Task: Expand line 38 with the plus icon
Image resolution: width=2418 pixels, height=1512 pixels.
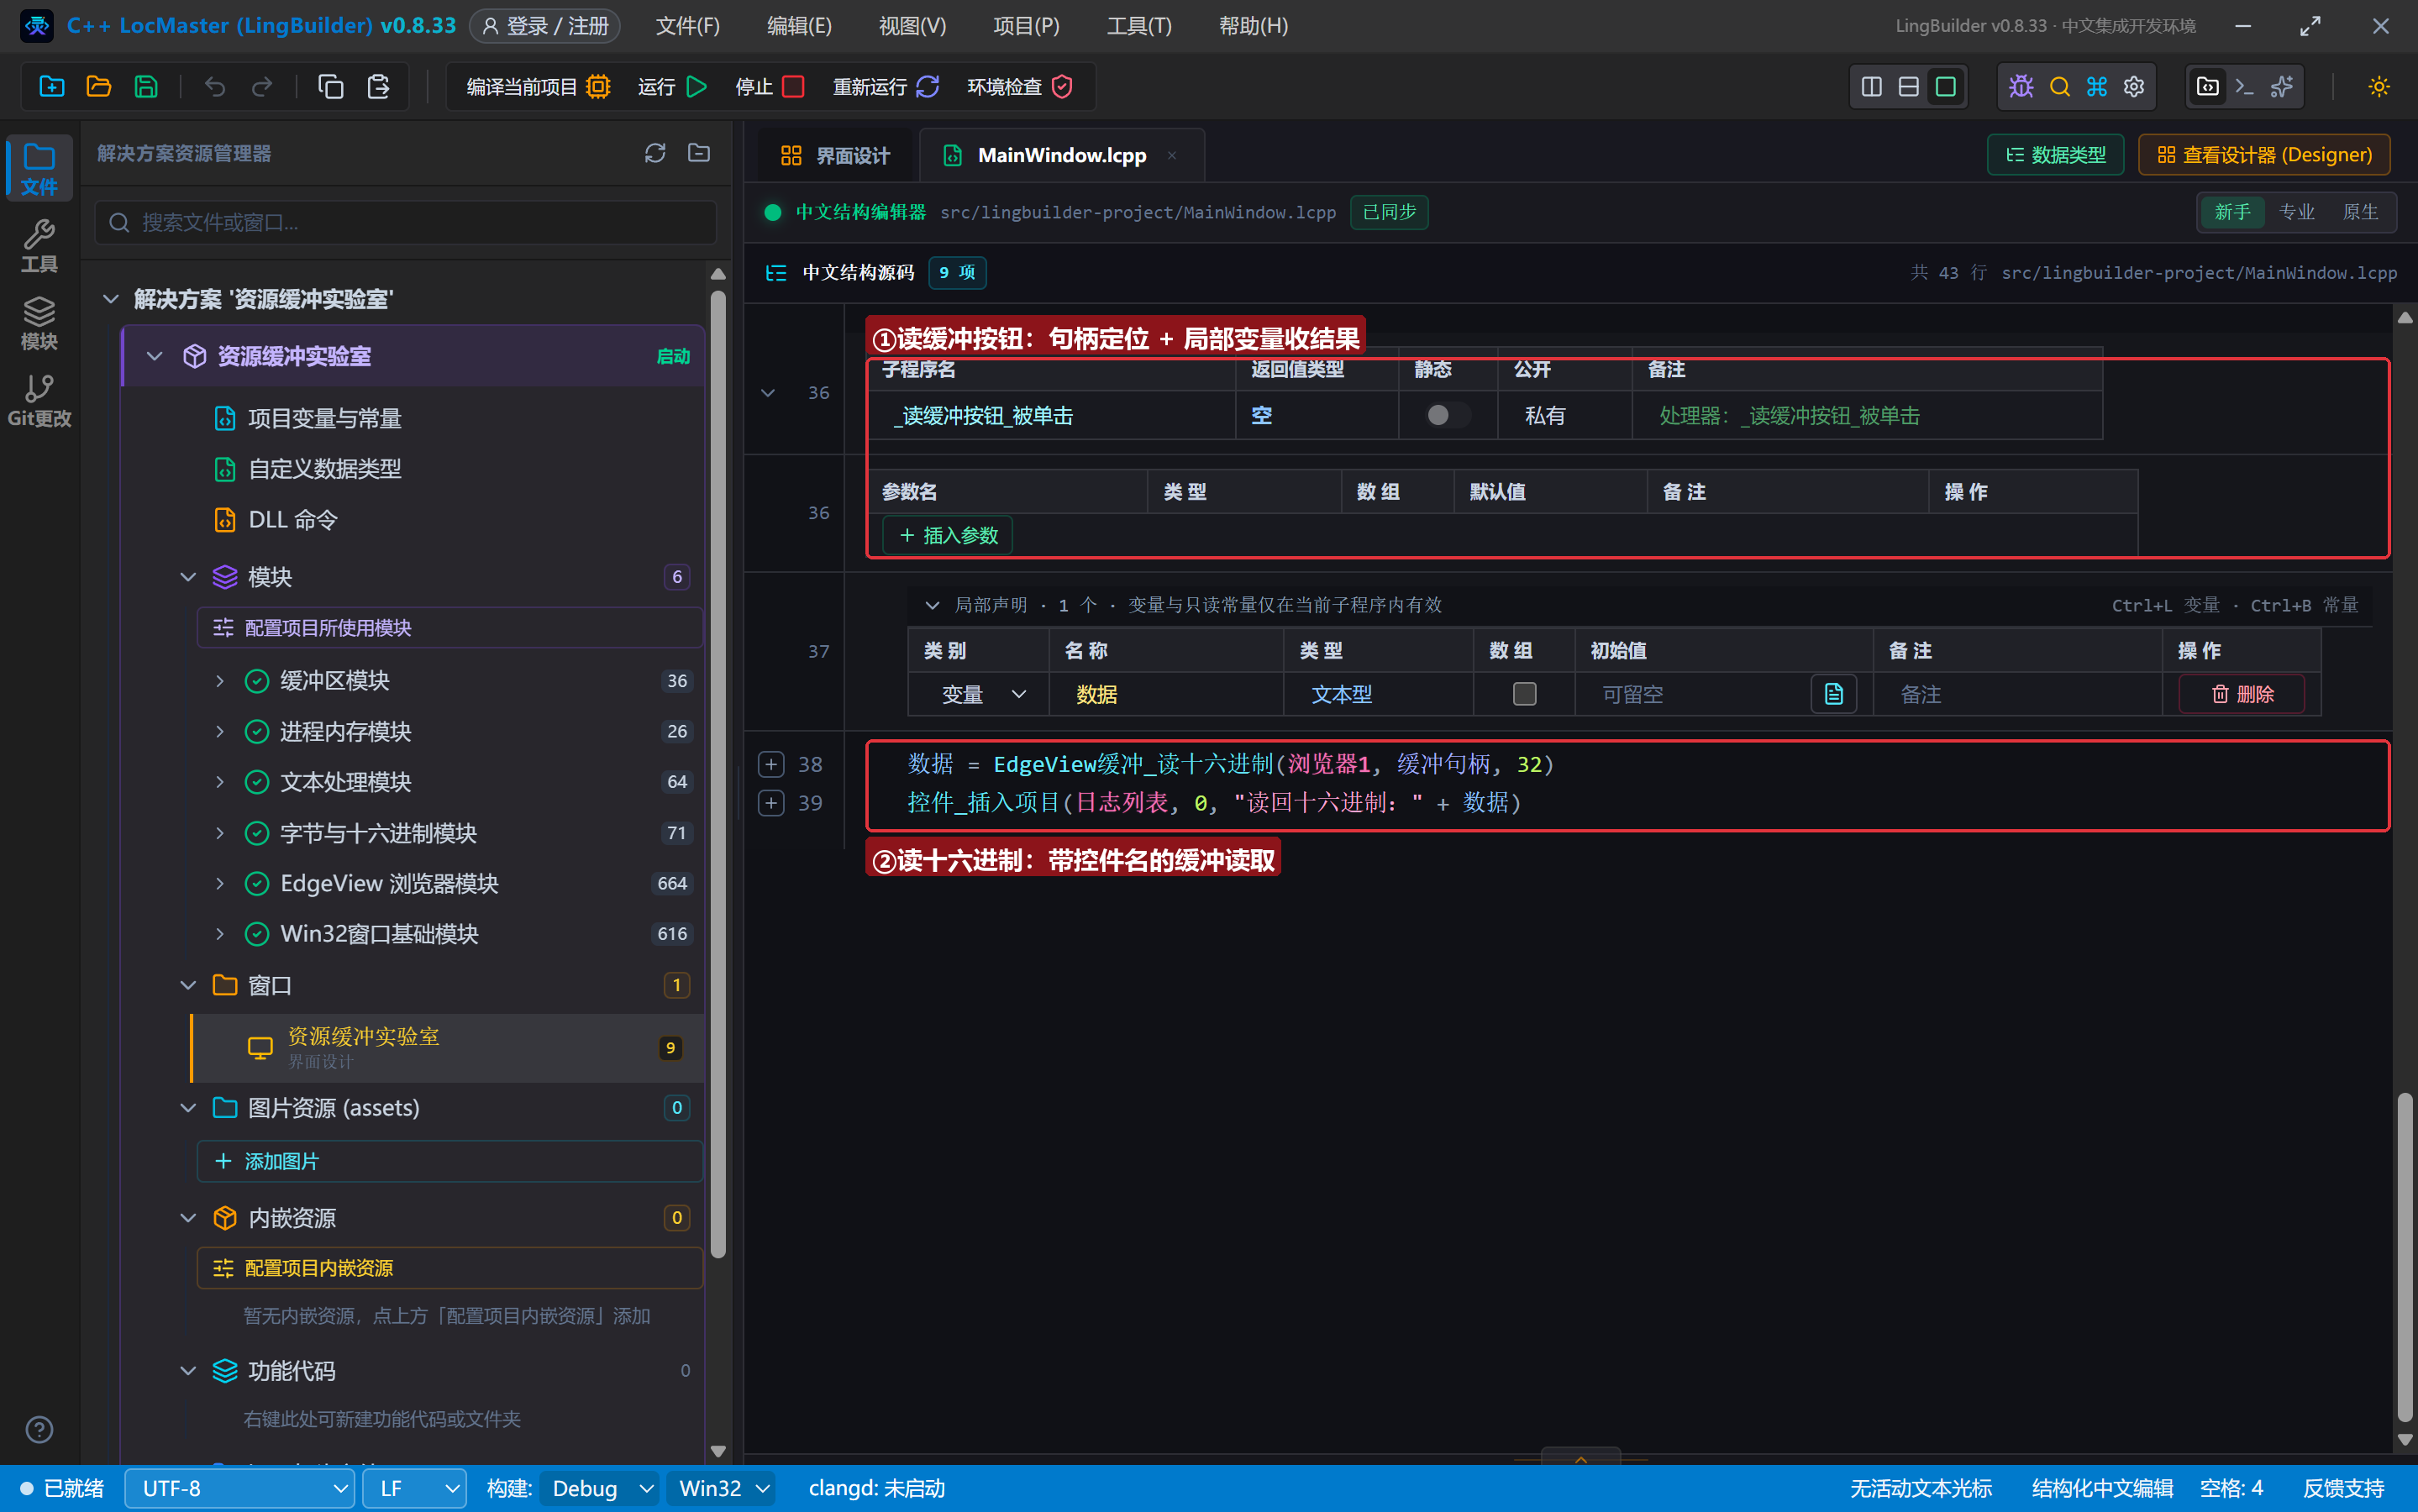Action: 771,764
